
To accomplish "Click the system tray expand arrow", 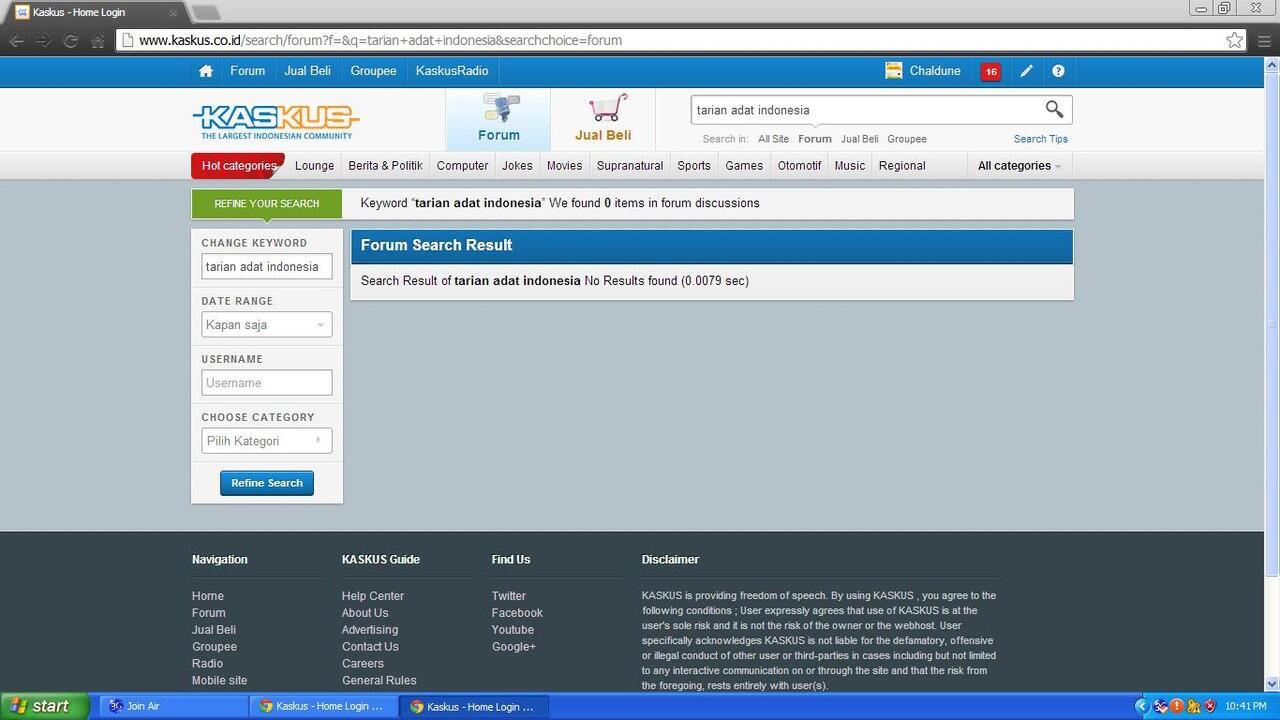I will tap(1143, 706).
